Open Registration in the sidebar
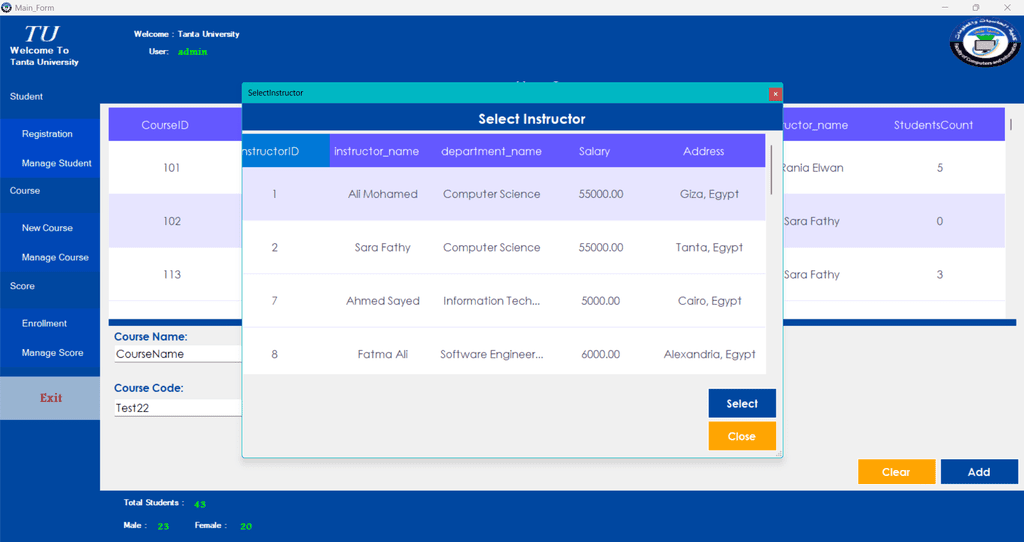The image size is (1024, 542). click(48, 134)
